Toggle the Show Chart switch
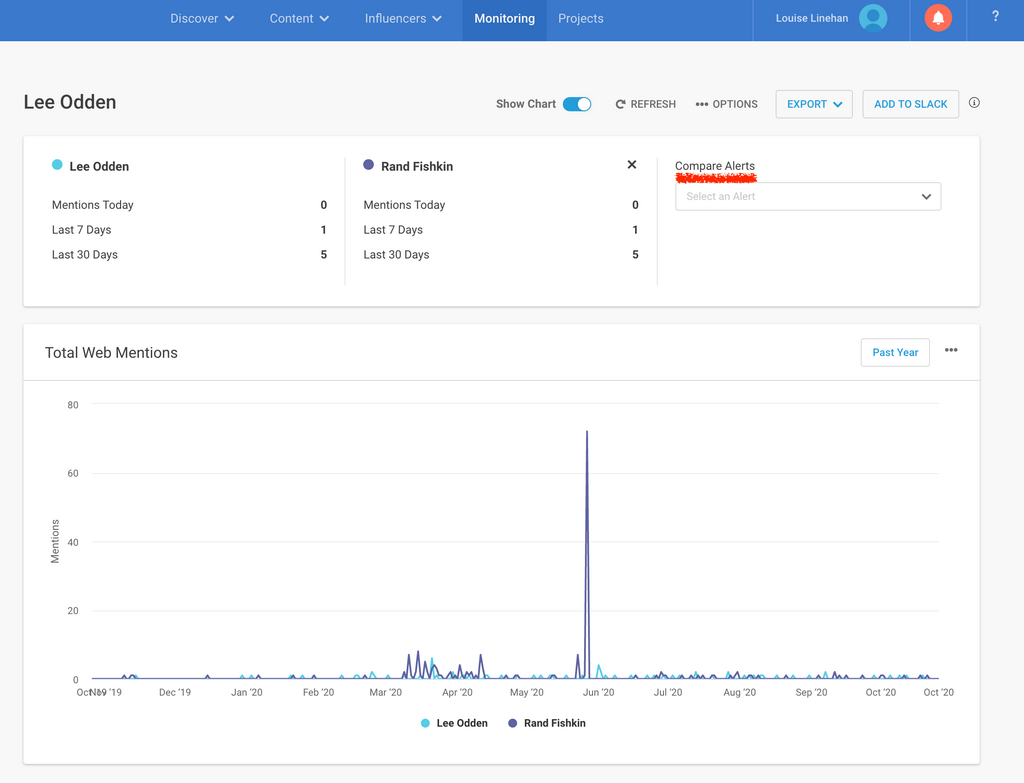Screen dimensions: 1024x783 point(577,104)
